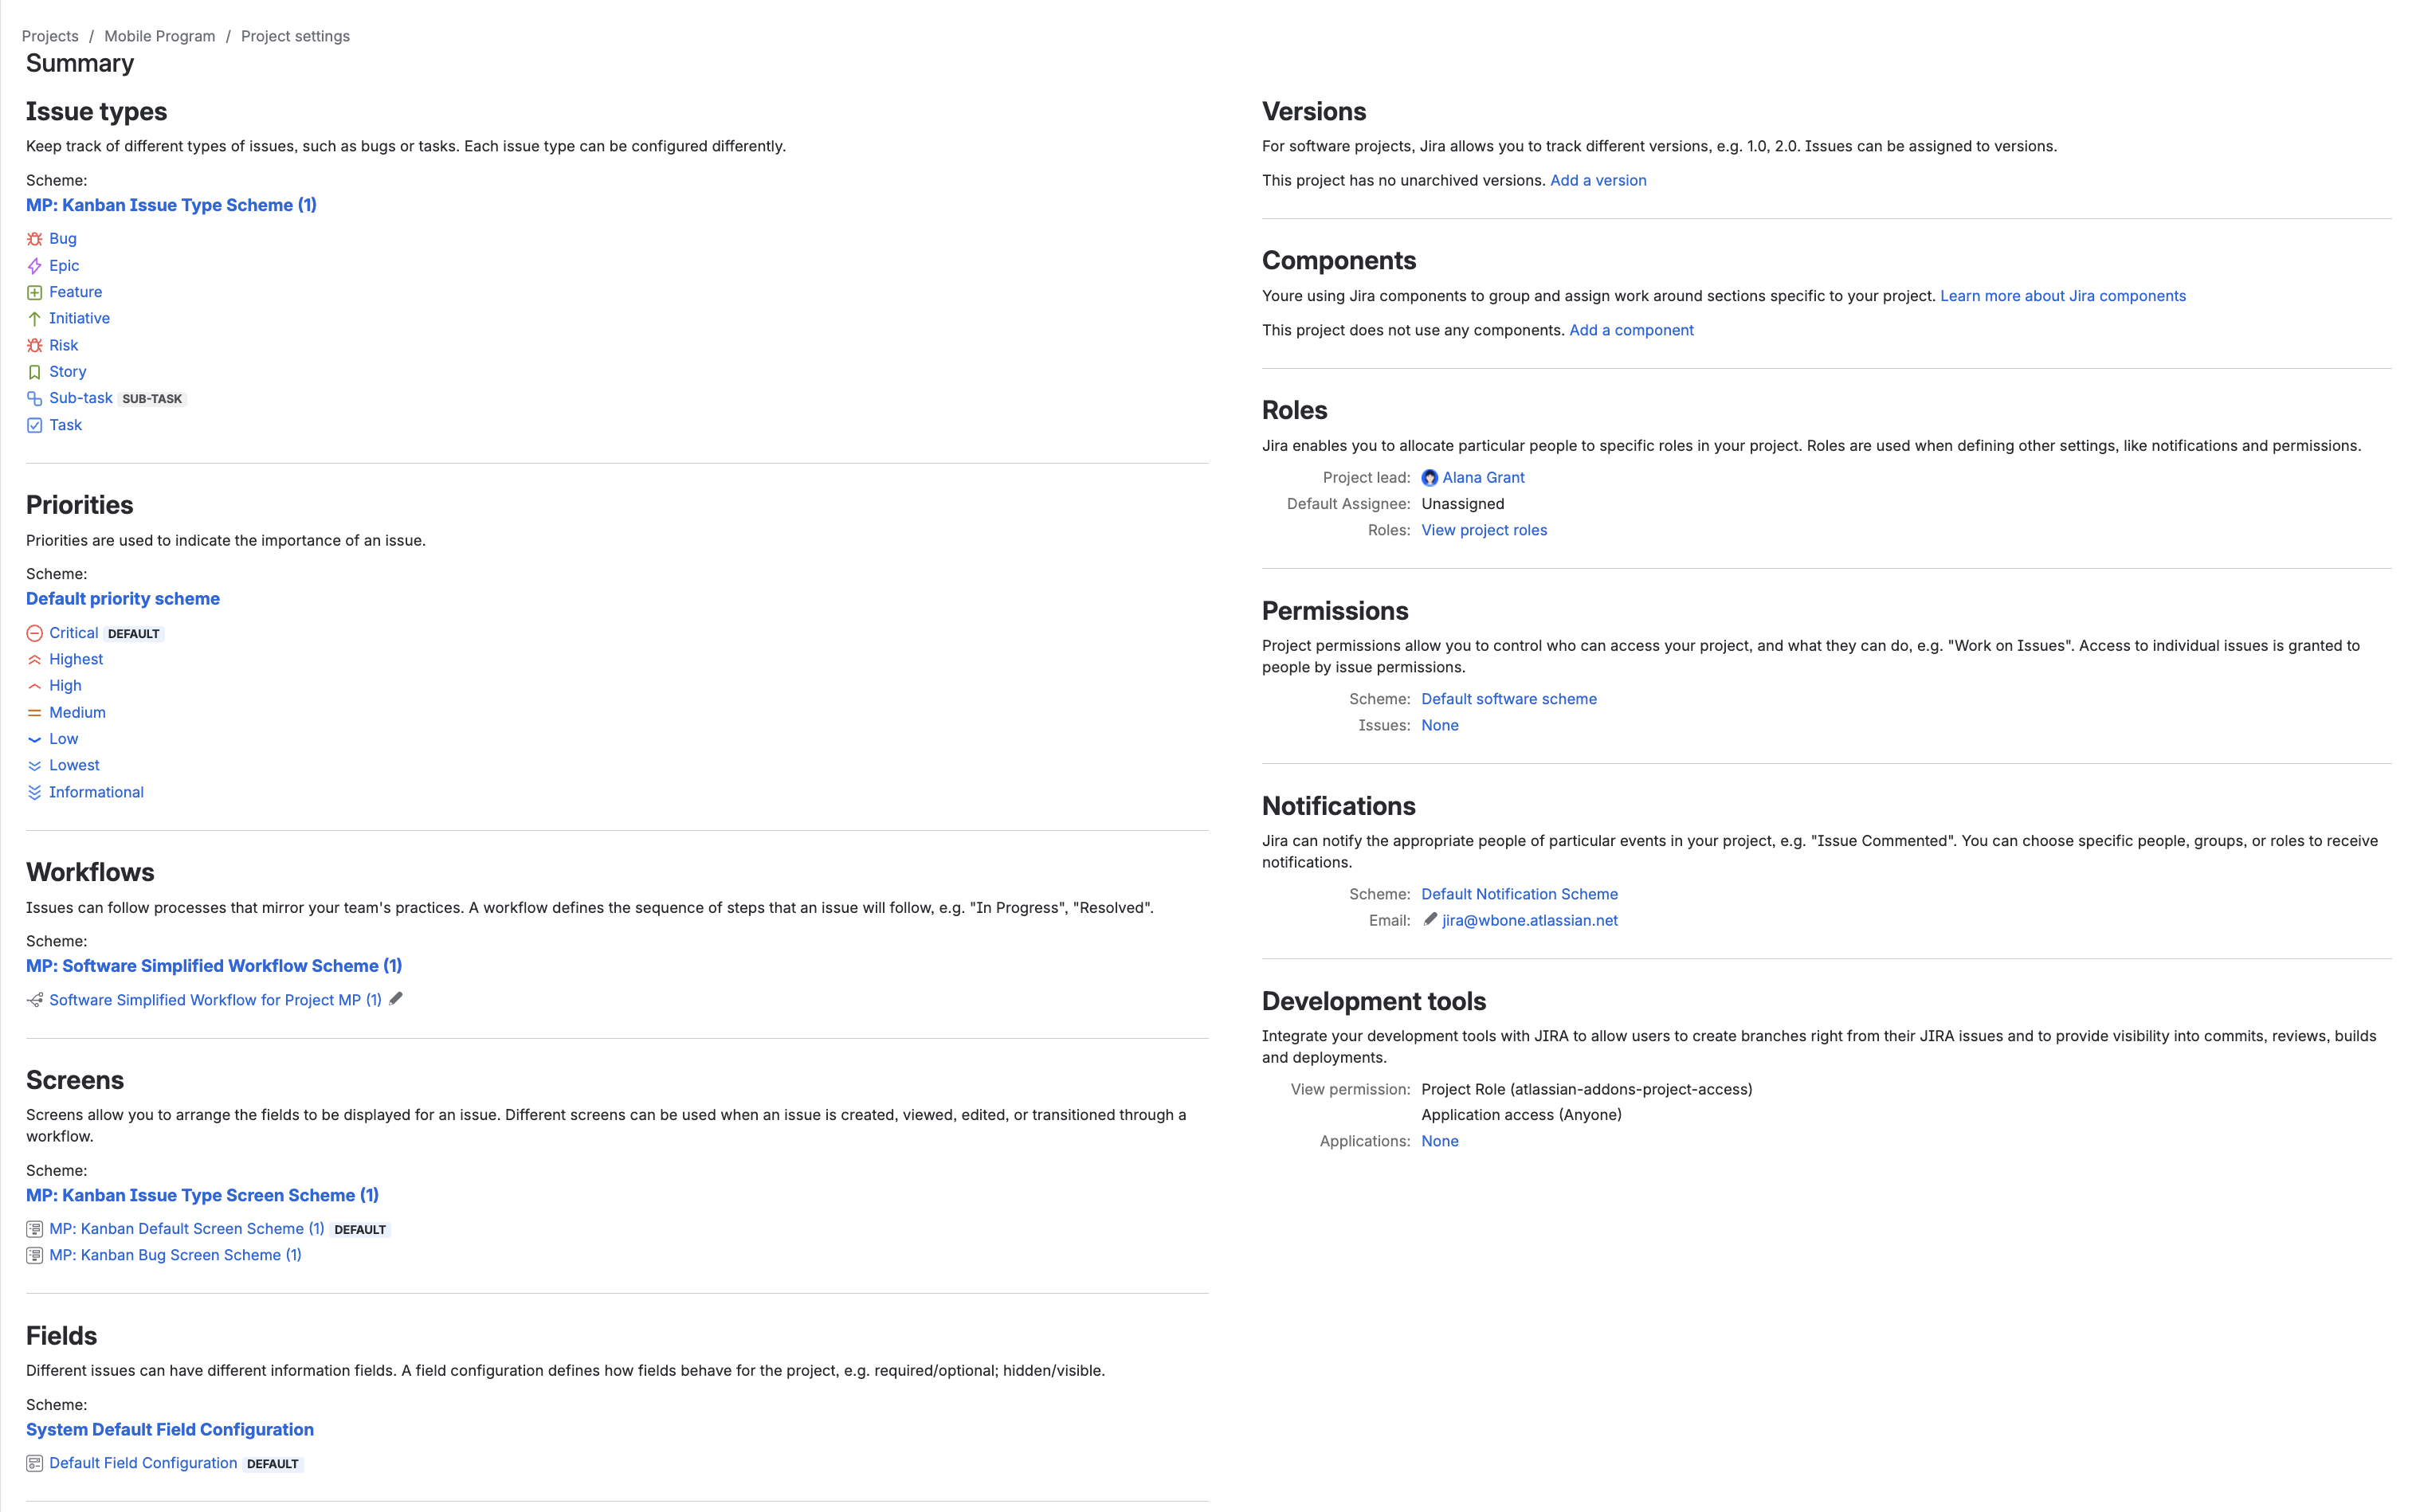
Task: Open the Bug issue type
Action: click(63, 238)
